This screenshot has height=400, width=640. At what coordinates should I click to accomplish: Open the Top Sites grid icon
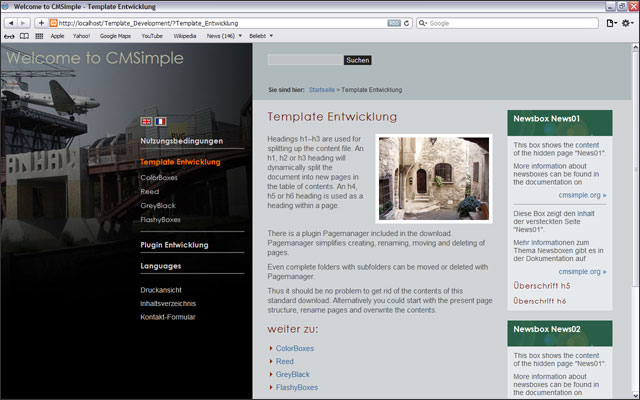[x=39, y=36]
